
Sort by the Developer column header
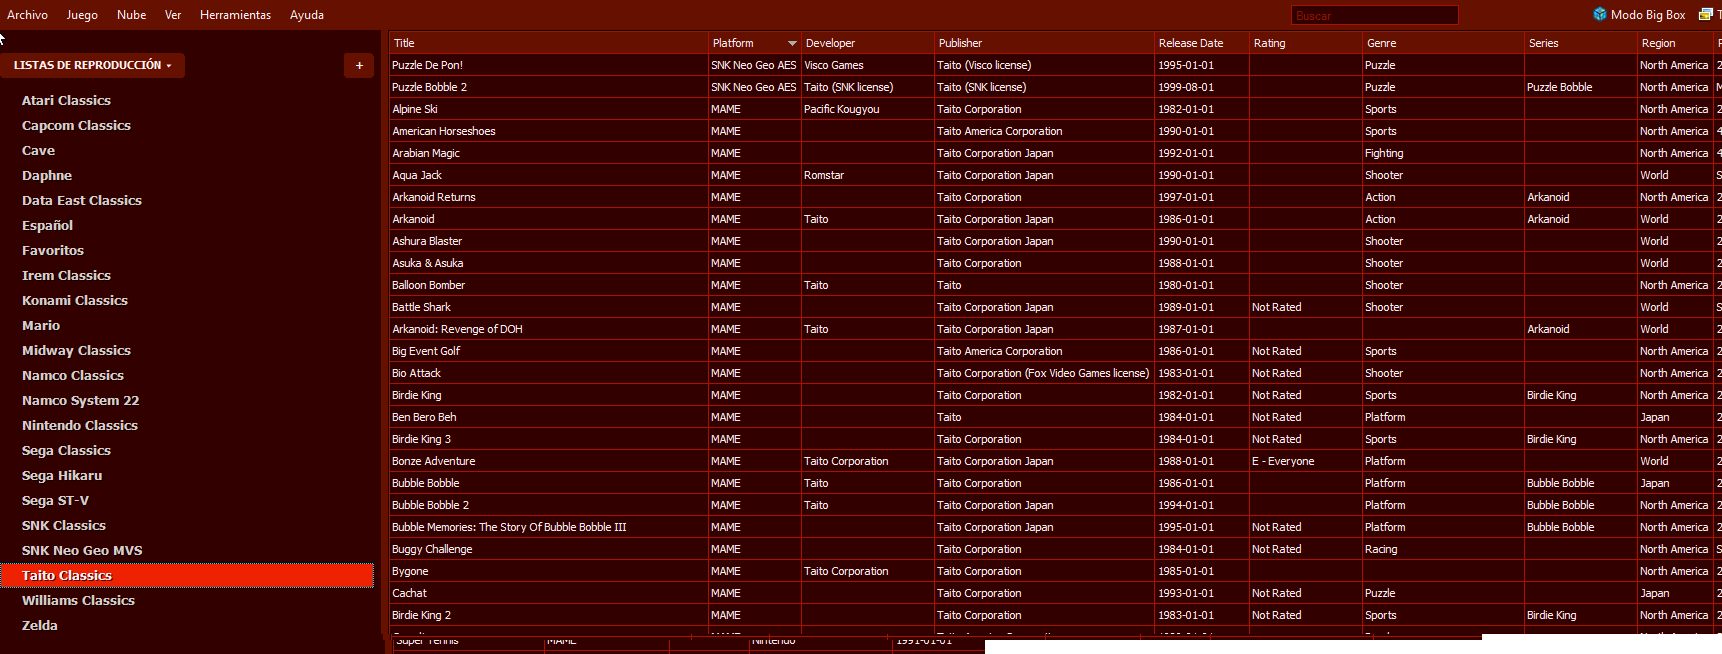pos(867,43)
